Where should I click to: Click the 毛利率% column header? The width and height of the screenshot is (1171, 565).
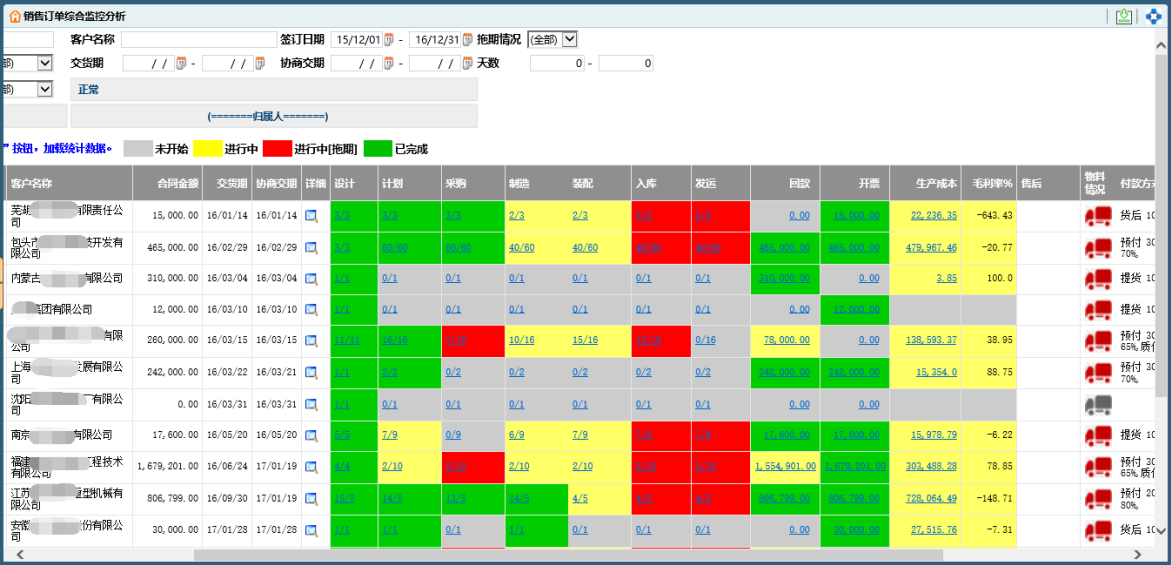coord(989,184)
